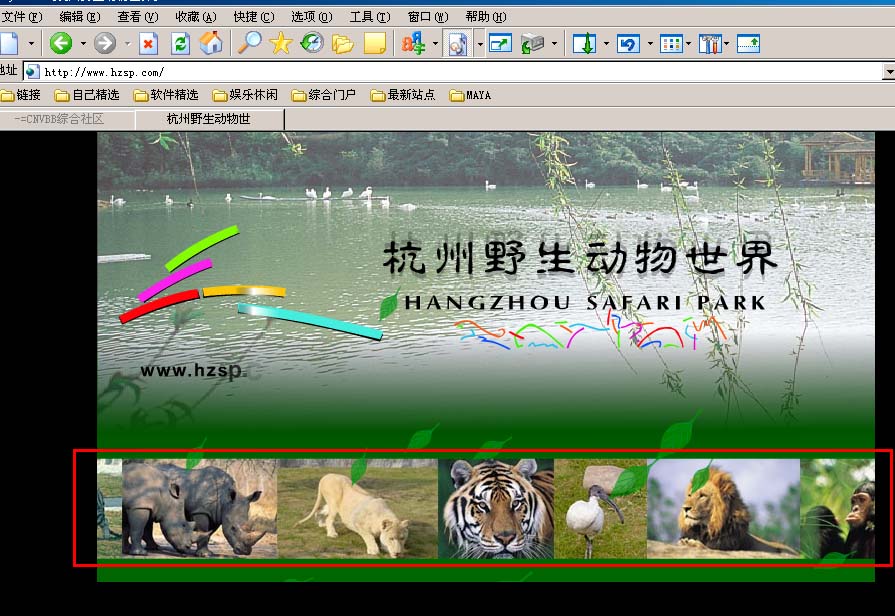Open the 文件(F) menu

click(22, 17)
